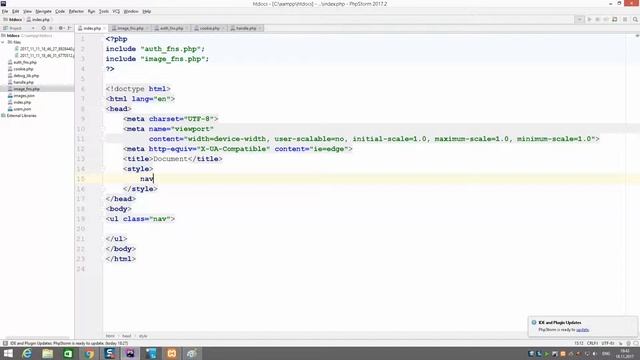Click the cursor position indicator in status bar

click(x=578, y=343)
